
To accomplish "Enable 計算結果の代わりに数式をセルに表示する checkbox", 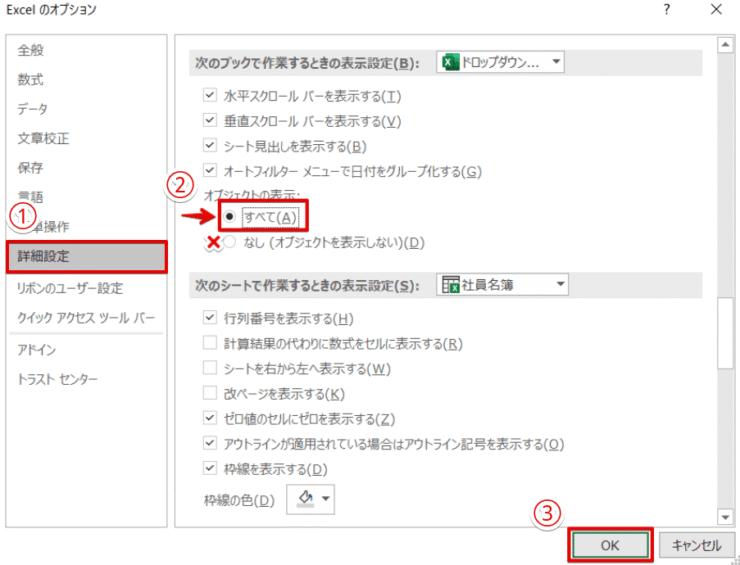I will coord(210,343).
